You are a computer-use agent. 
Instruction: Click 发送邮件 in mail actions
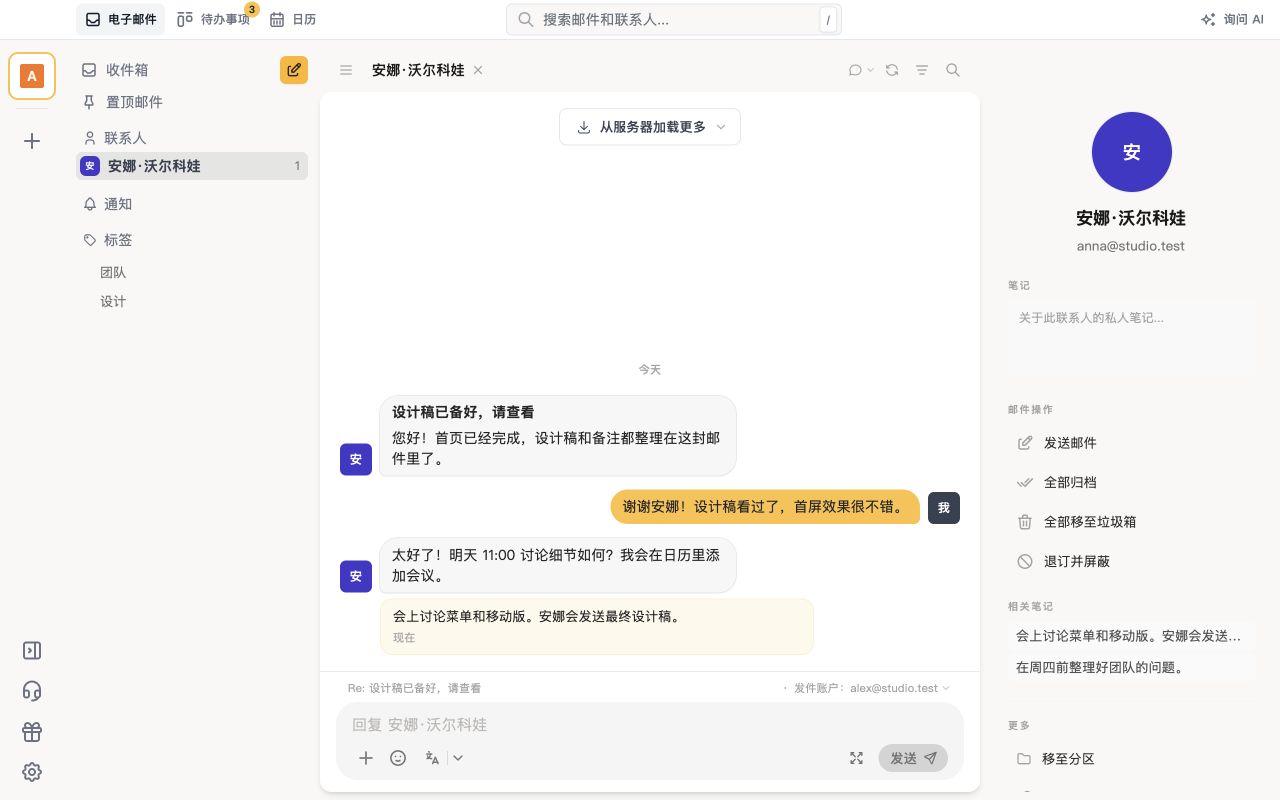(1131, 443)
